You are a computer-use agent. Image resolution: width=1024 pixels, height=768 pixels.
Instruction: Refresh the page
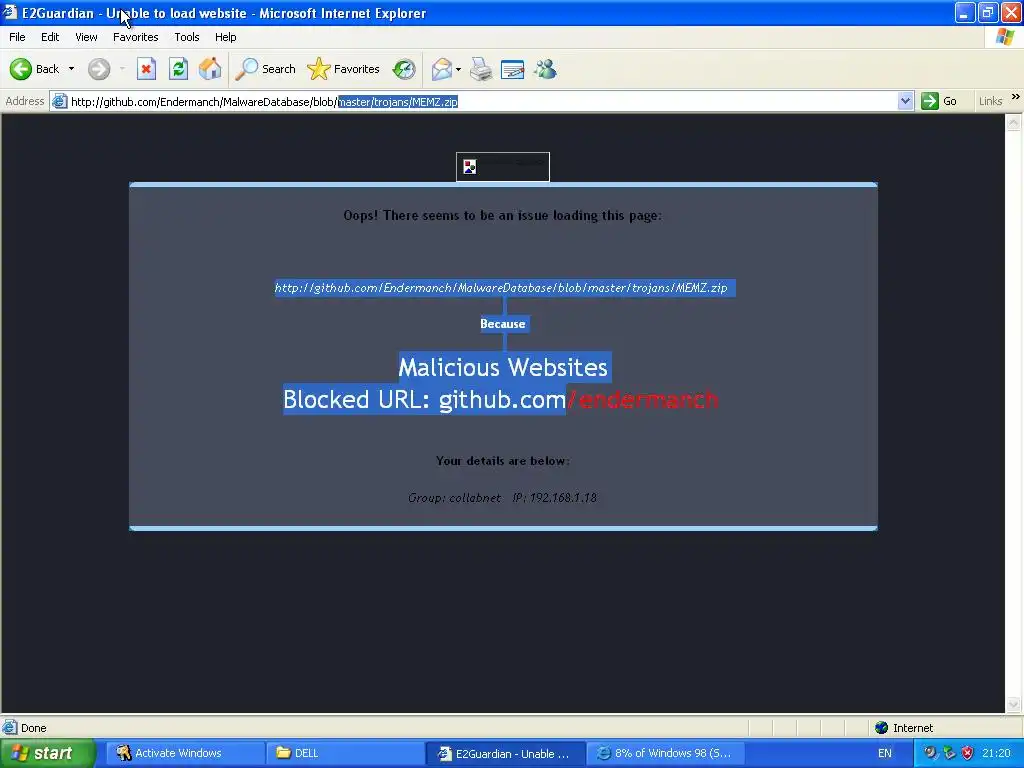tap(178, 69)
